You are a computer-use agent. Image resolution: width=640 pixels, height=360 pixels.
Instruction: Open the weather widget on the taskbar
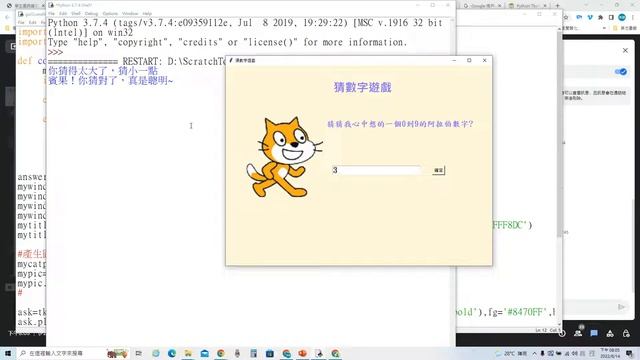[511, 353]
